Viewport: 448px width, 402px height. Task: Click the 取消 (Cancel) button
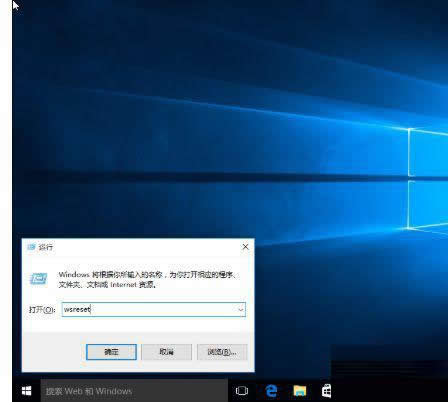point(166,352)
